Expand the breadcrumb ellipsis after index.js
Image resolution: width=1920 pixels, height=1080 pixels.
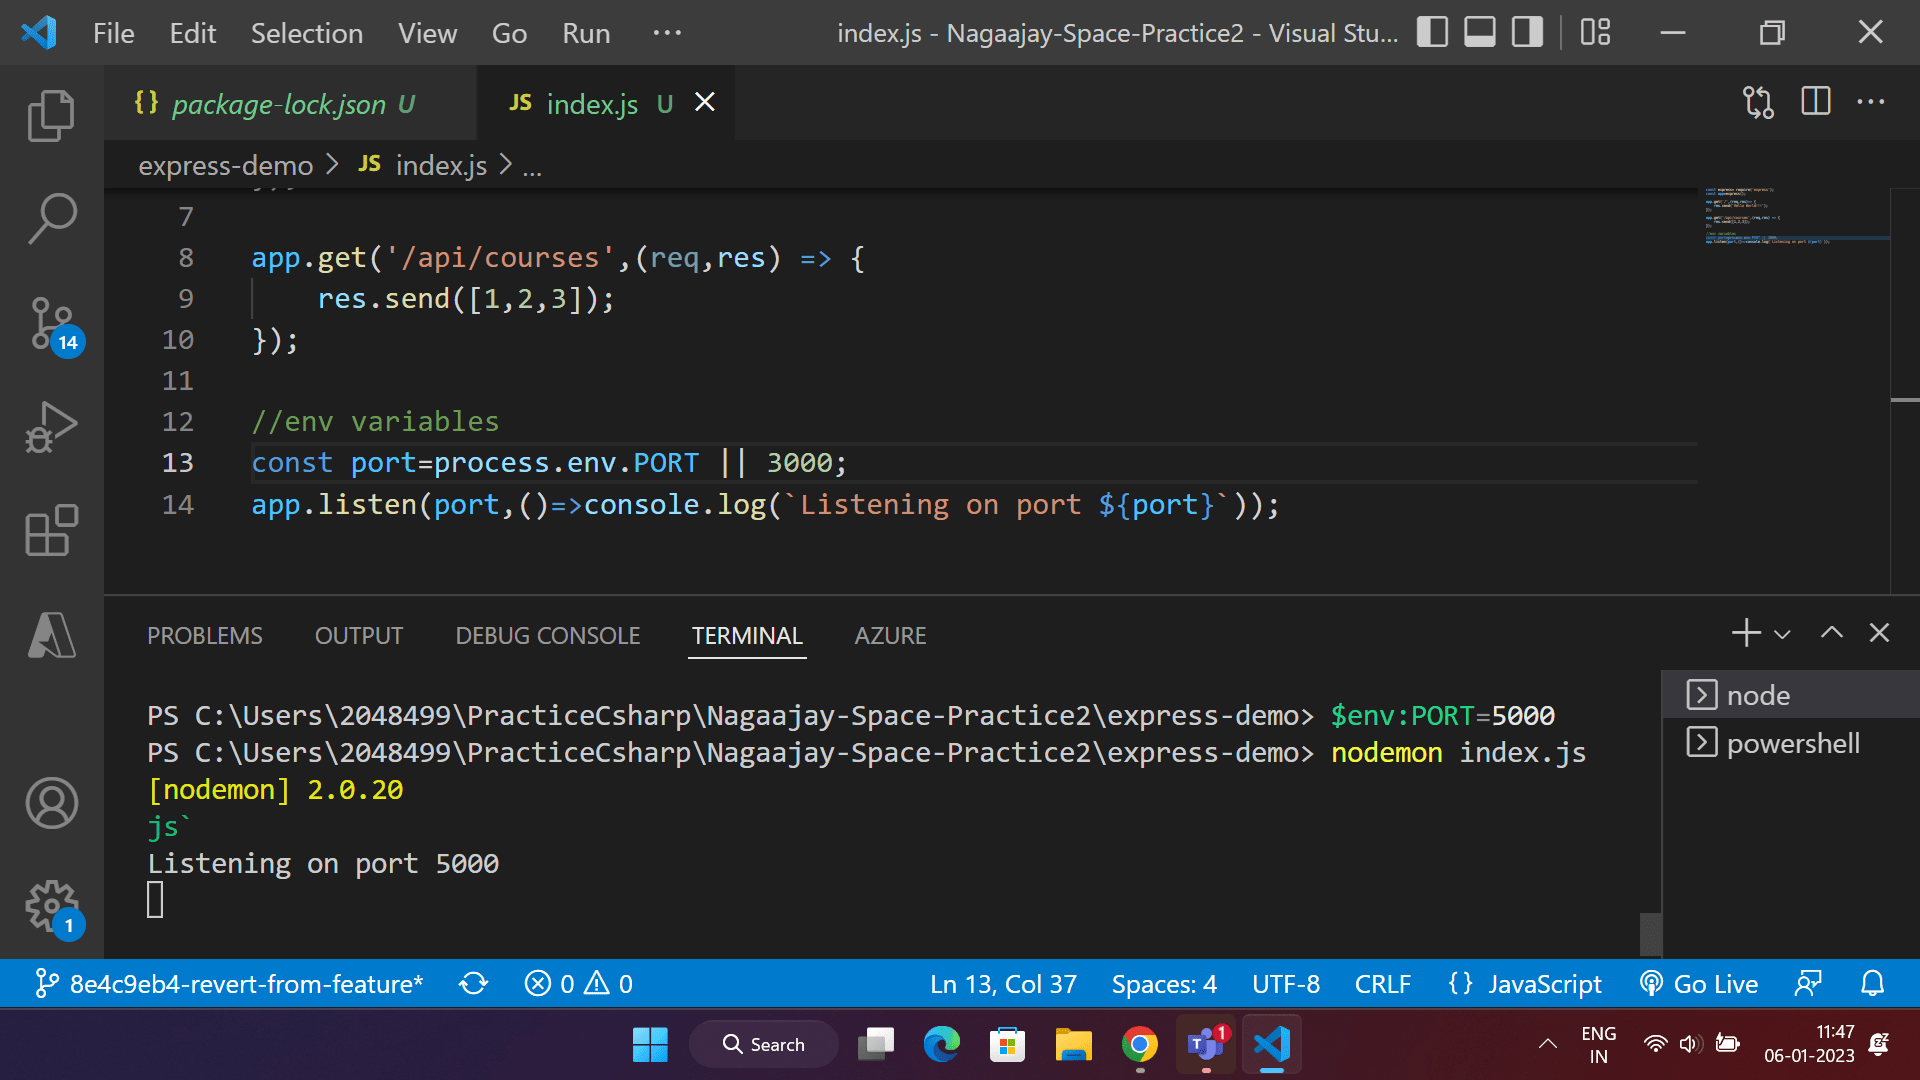533,166
